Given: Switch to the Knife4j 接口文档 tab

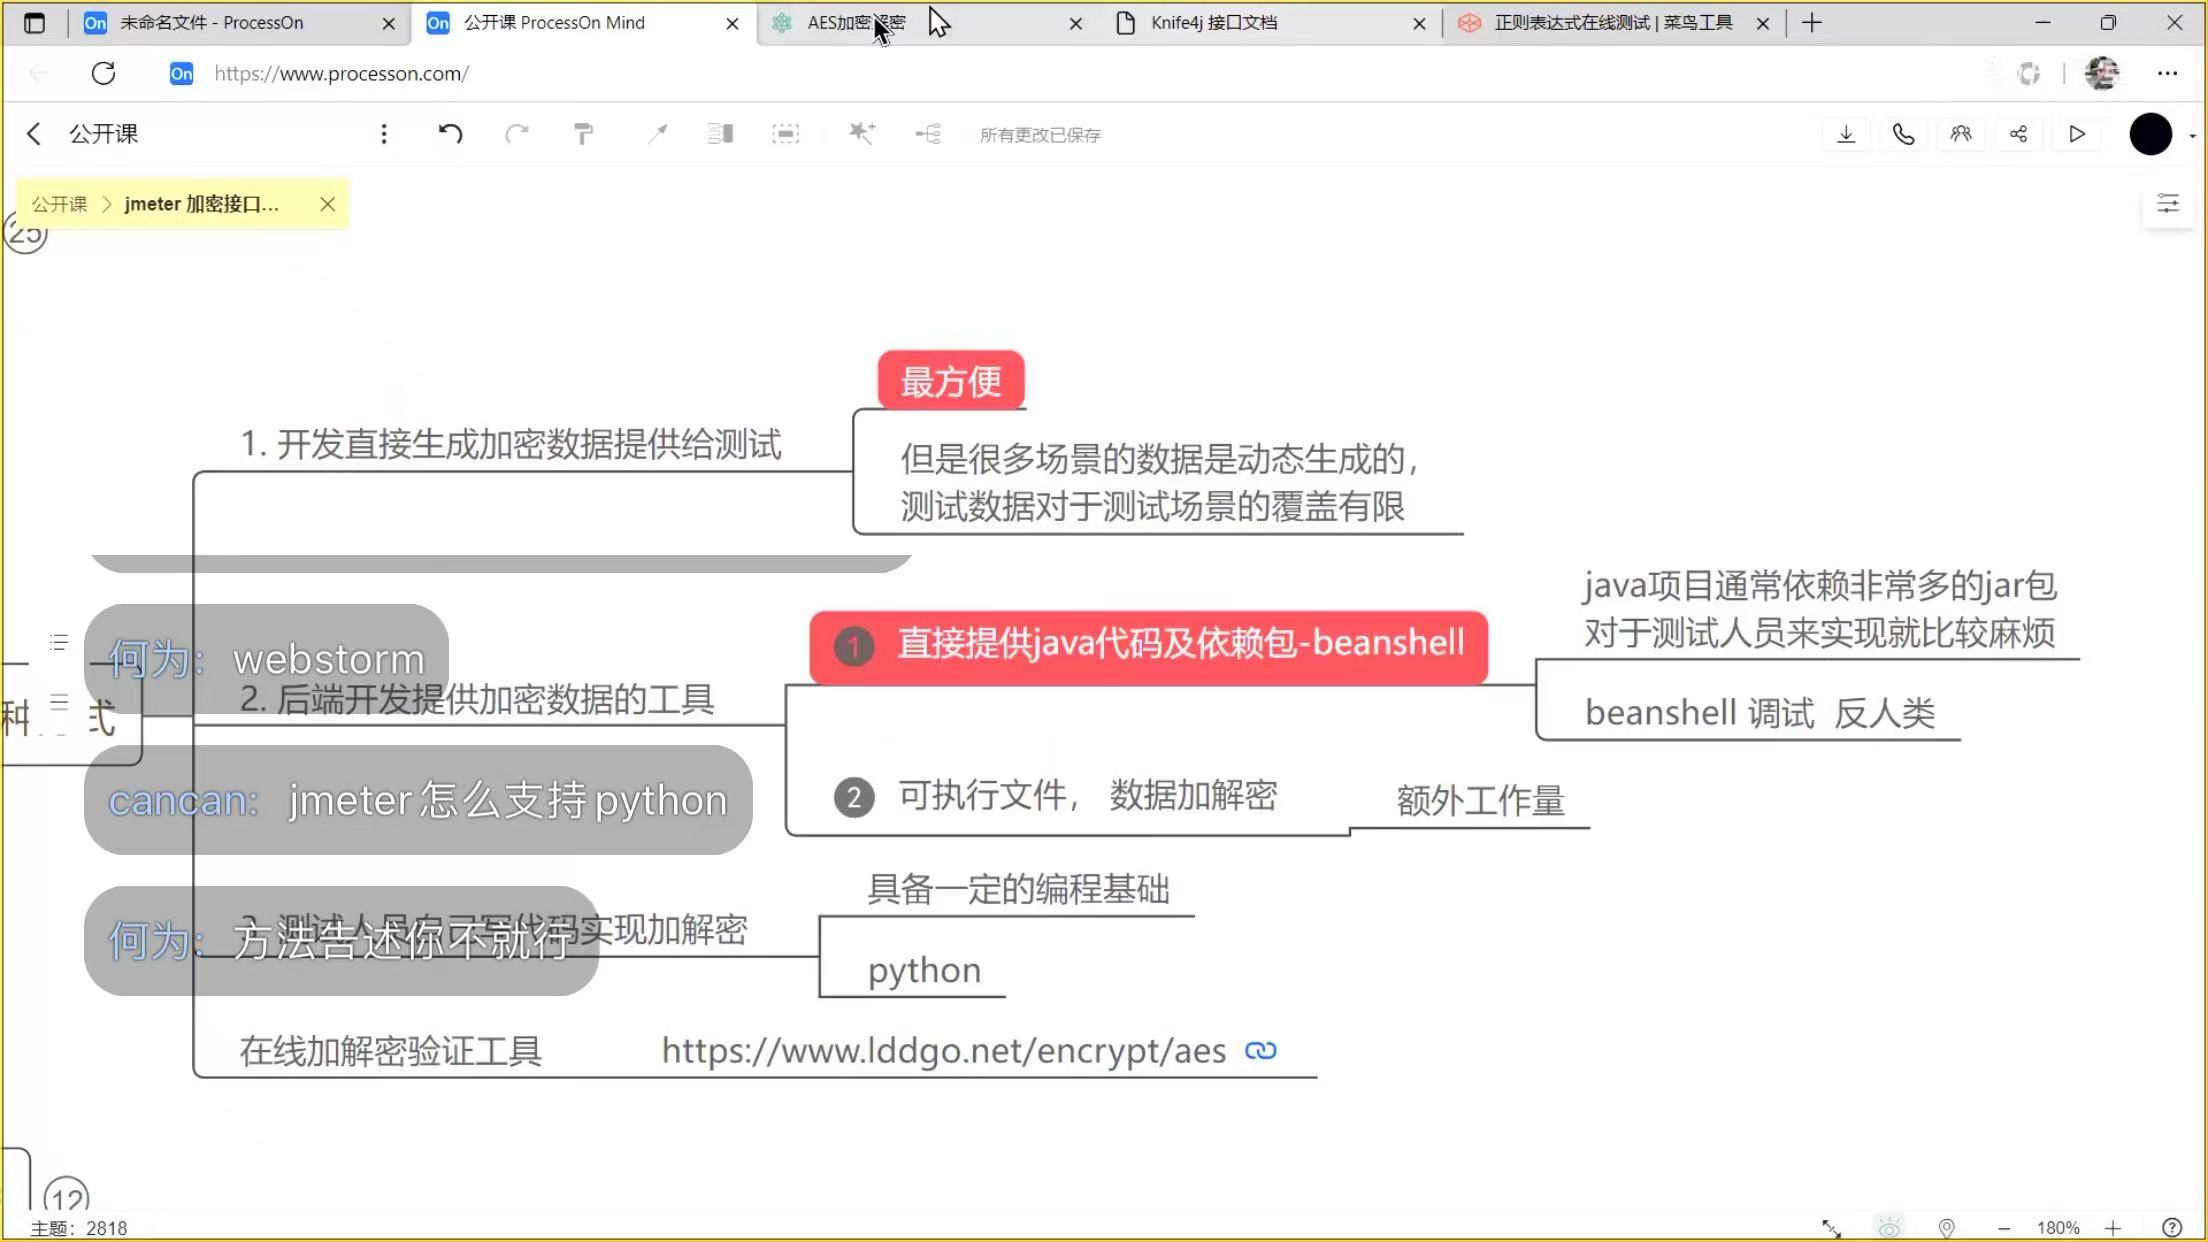Looking at the screenshot, I should pyautogui.click(x=1213, y=22).
